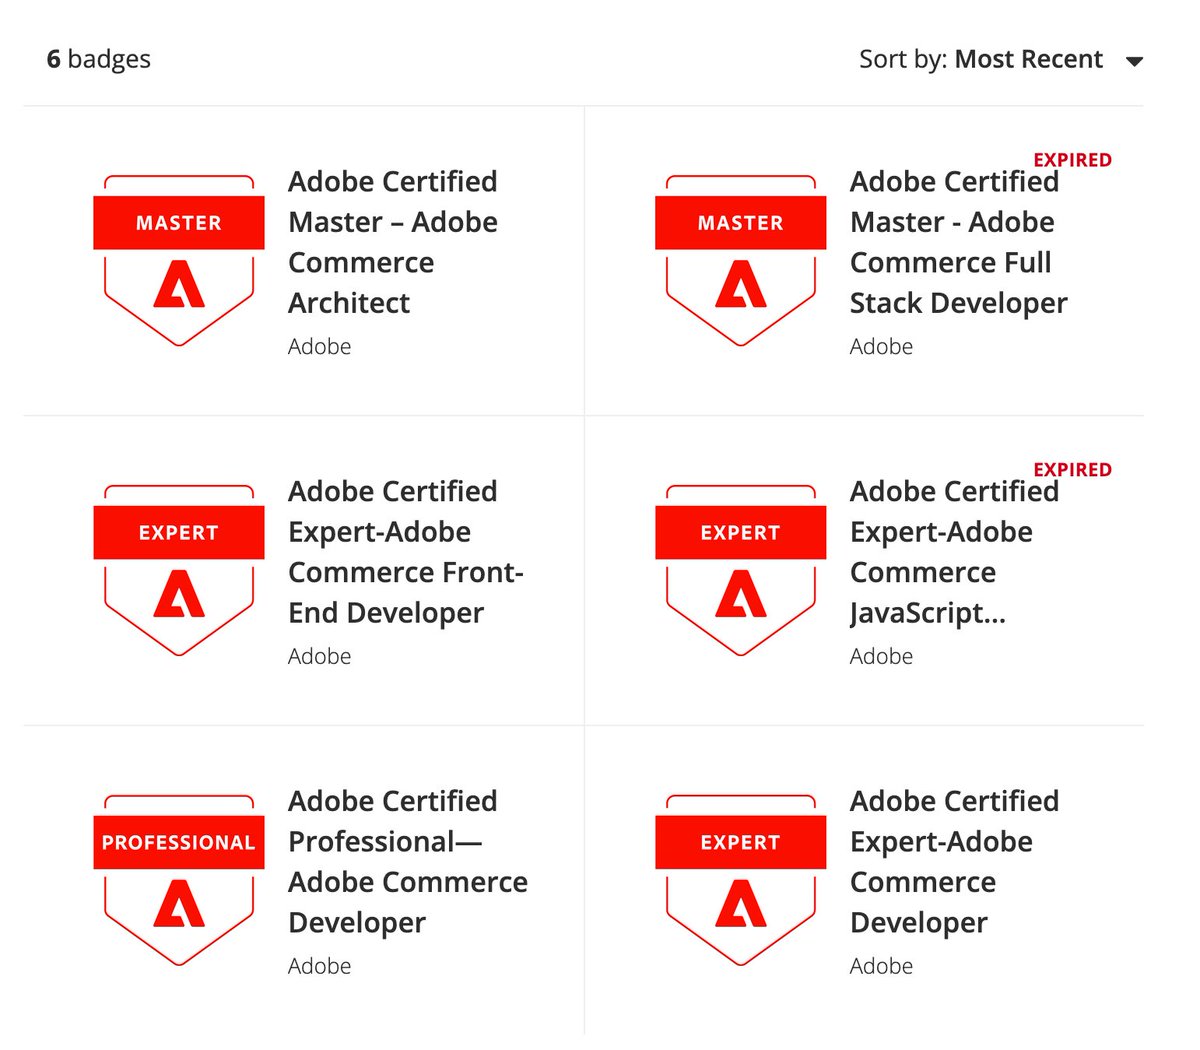The image size is (1200, 1050).
Task: Click EXPIRED label on Commerce JavaScript badge
Action: point(1072,470)
